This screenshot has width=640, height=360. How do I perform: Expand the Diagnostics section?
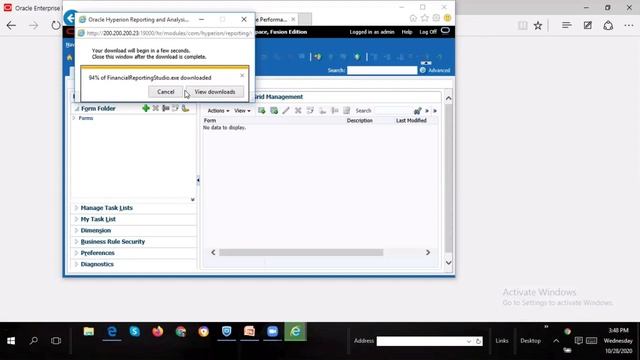pos(76,264)
